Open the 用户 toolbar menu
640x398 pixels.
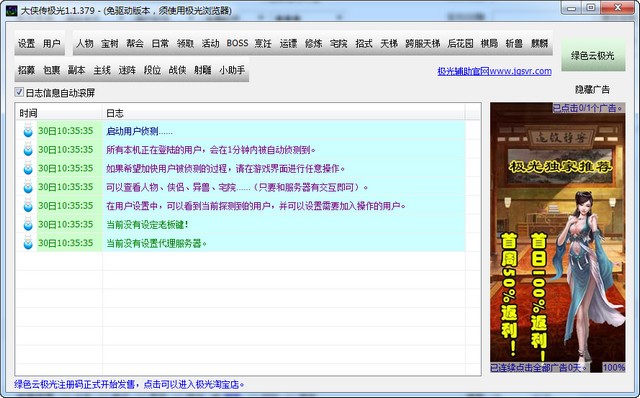[51, 43]
